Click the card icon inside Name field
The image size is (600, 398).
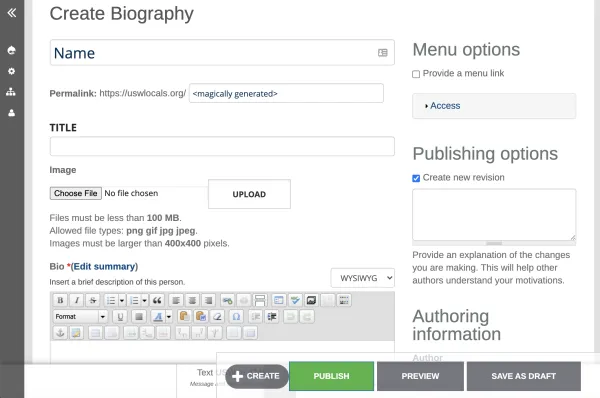click(x=383, y=53)
